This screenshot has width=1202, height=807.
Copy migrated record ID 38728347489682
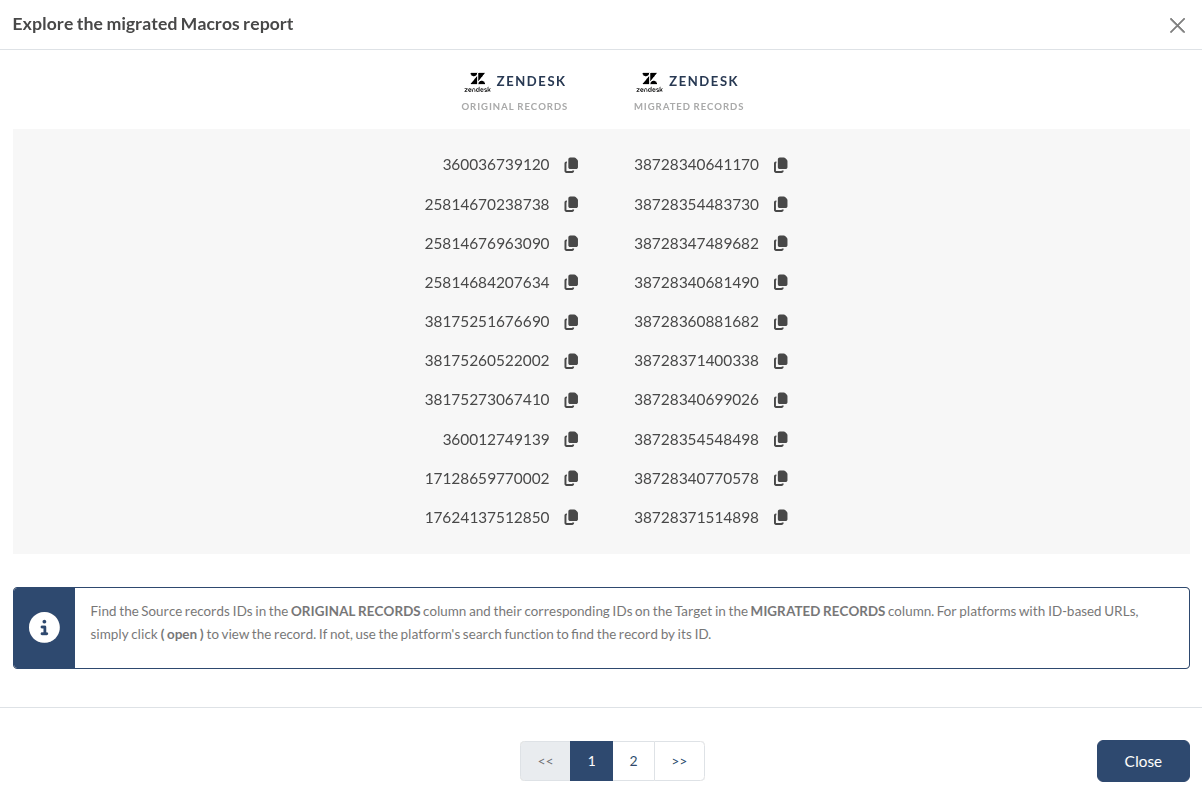tap(781, 243)
